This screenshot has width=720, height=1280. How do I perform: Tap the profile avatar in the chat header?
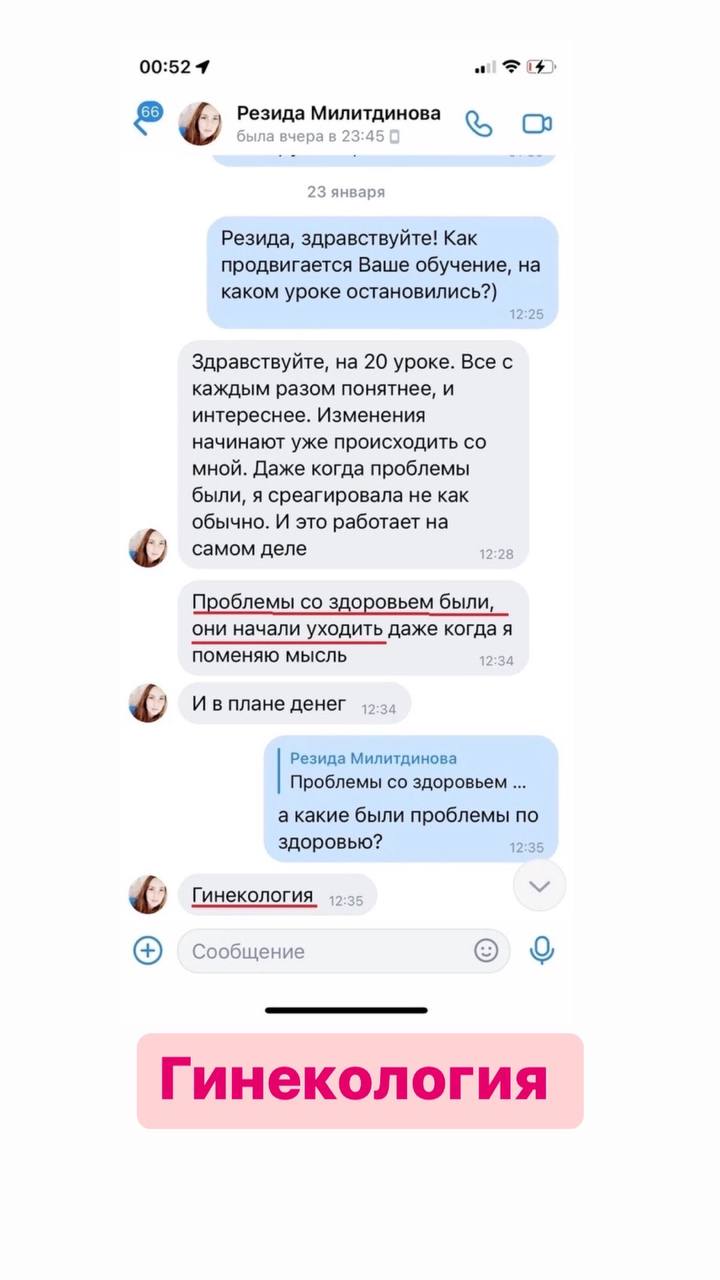tap(200, 124)
